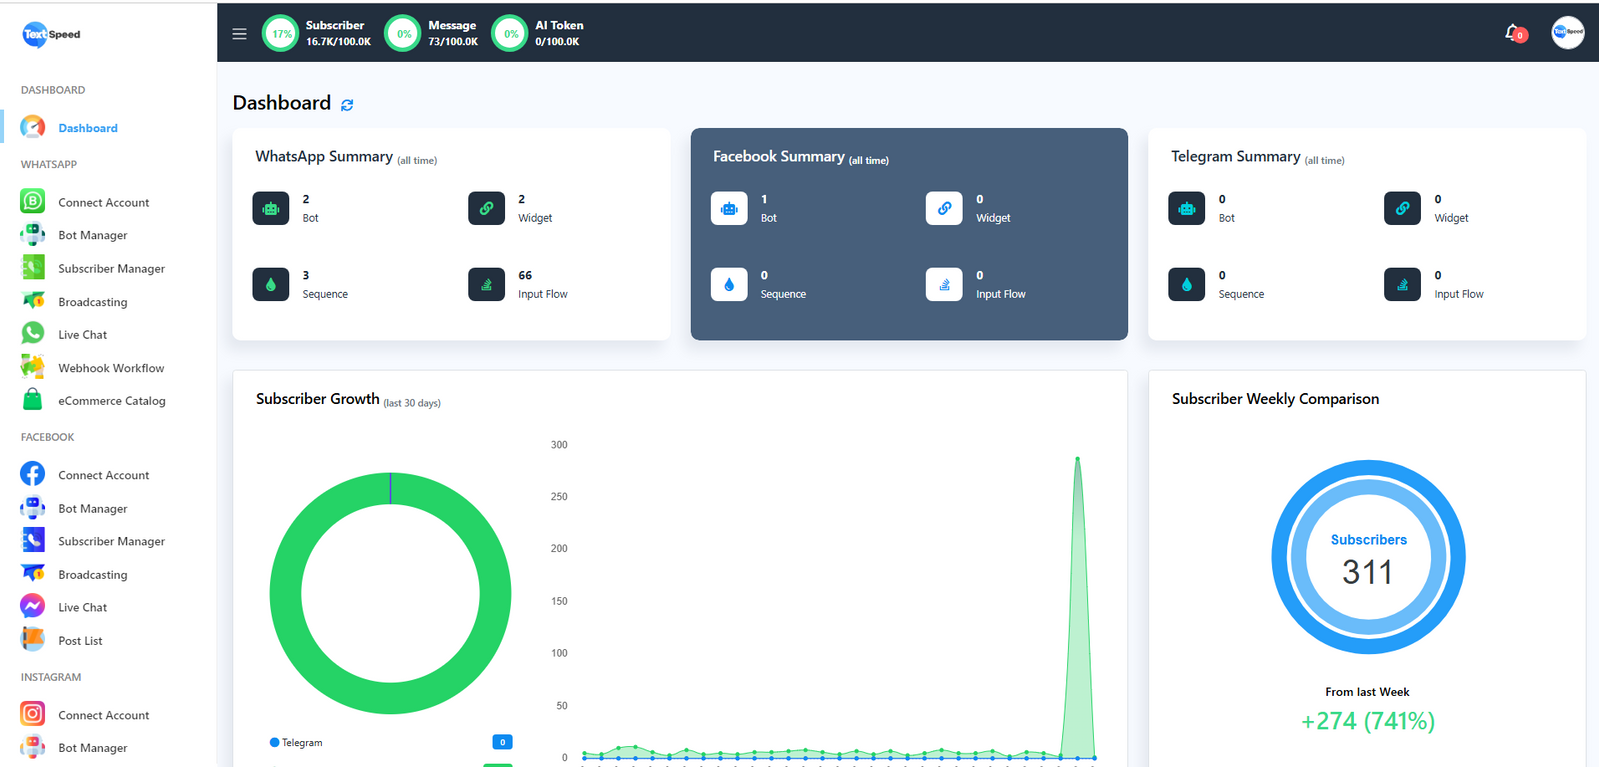Click the Subscribers 311 comparison ring

1367,557
